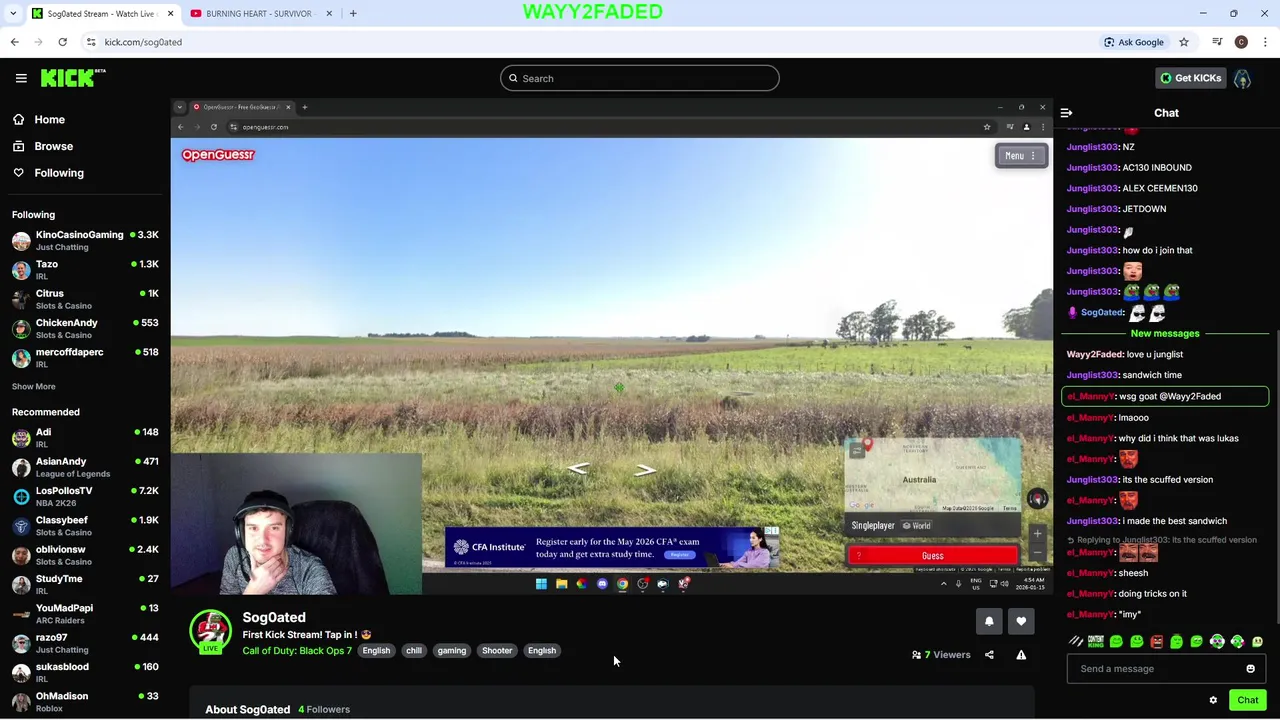The image size is (1280, 720).
Task: Click the forward street-view arrow
Action: coord(646,469)
